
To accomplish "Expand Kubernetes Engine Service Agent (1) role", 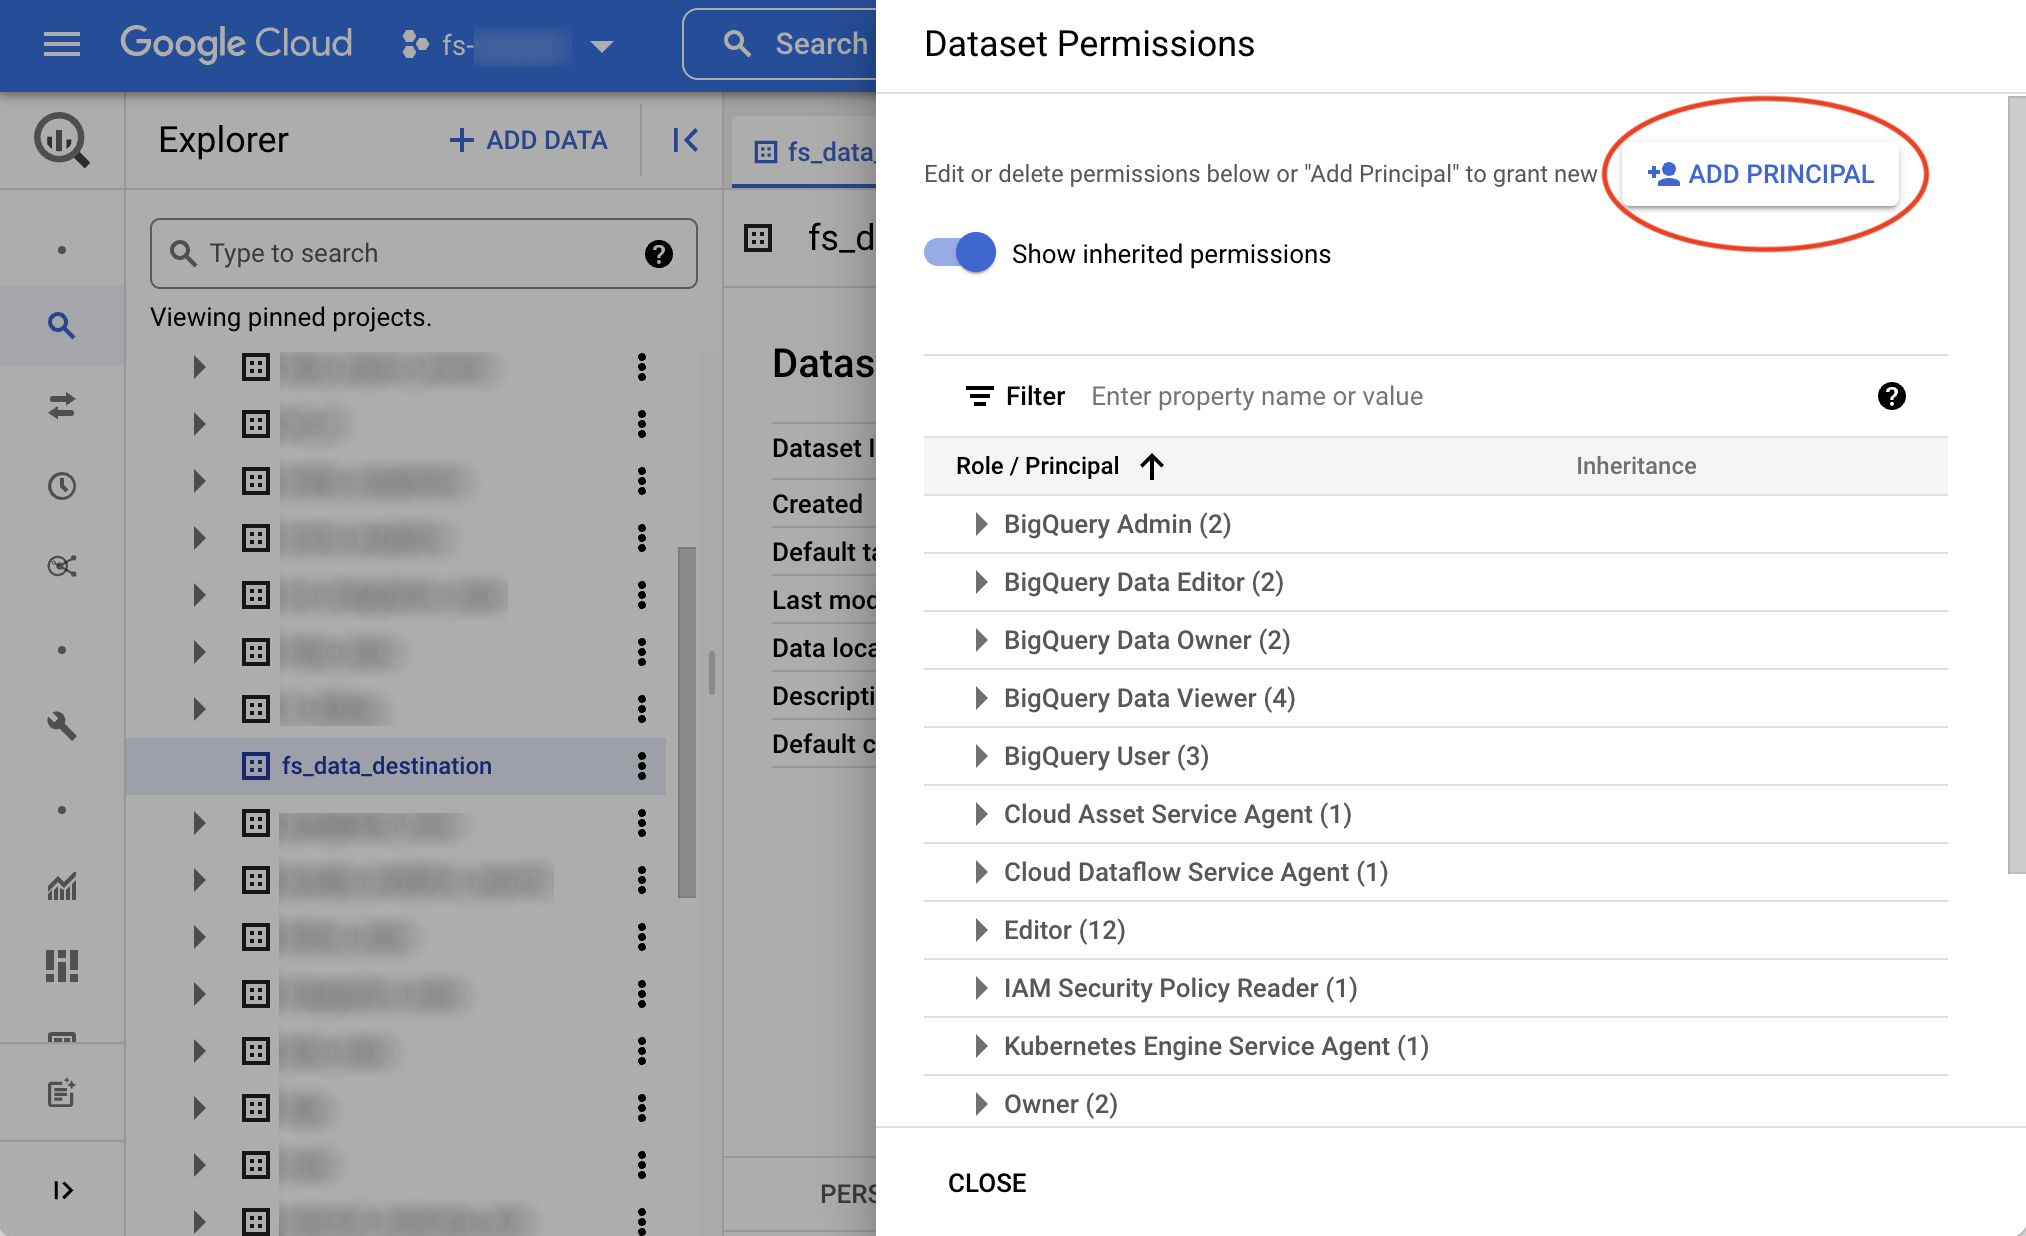I will pos(981,1046).
